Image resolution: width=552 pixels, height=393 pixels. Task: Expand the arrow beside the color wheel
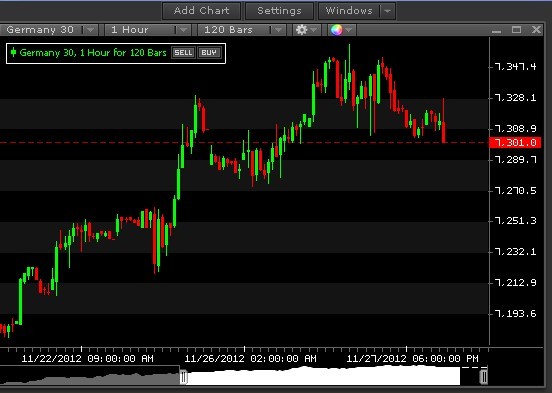click(x=349, y=30)
